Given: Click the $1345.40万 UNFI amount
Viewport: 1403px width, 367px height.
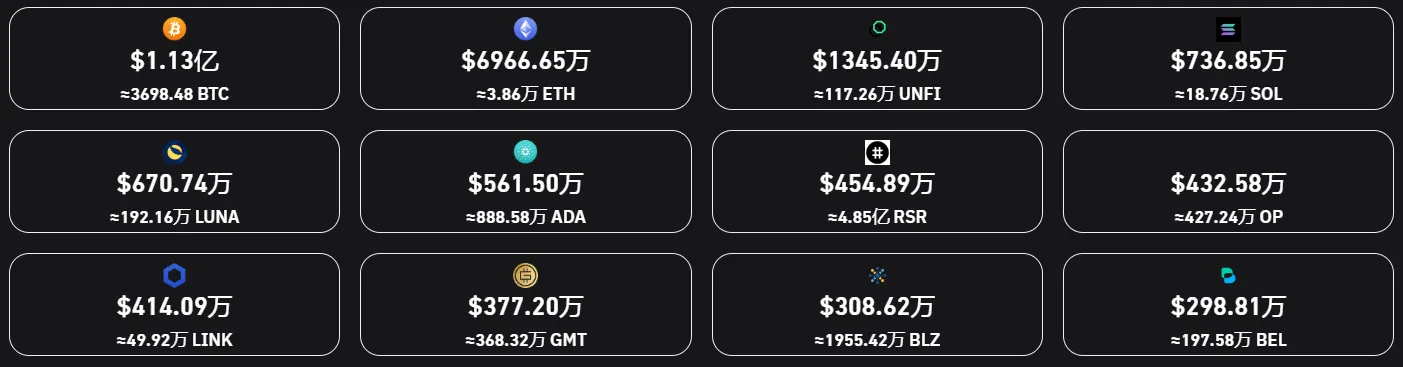Looking at the screenshot, I should click(x=877, y=61).
